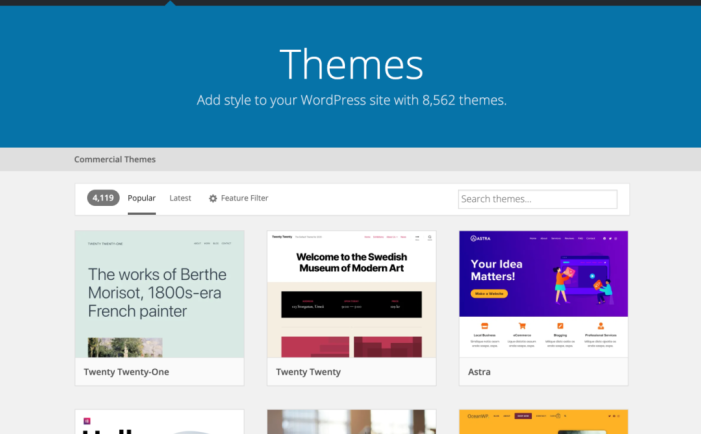Click the Professional Services icon in Astra preview
This screenshot has width=701, height=434.
(602, 327)
